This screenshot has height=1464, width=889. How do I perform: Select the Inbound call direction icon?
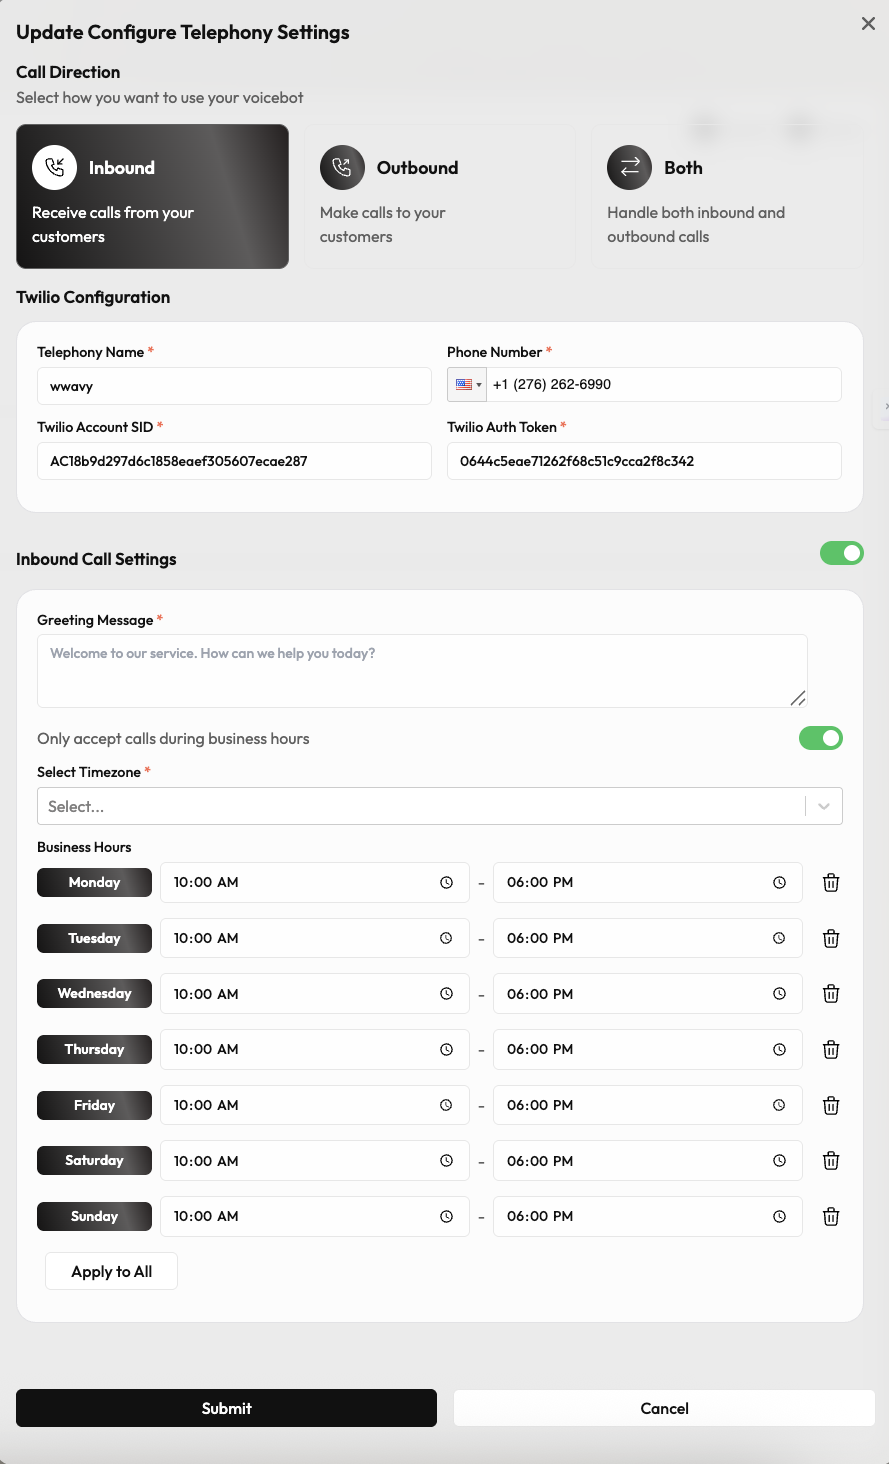point(54,167)
